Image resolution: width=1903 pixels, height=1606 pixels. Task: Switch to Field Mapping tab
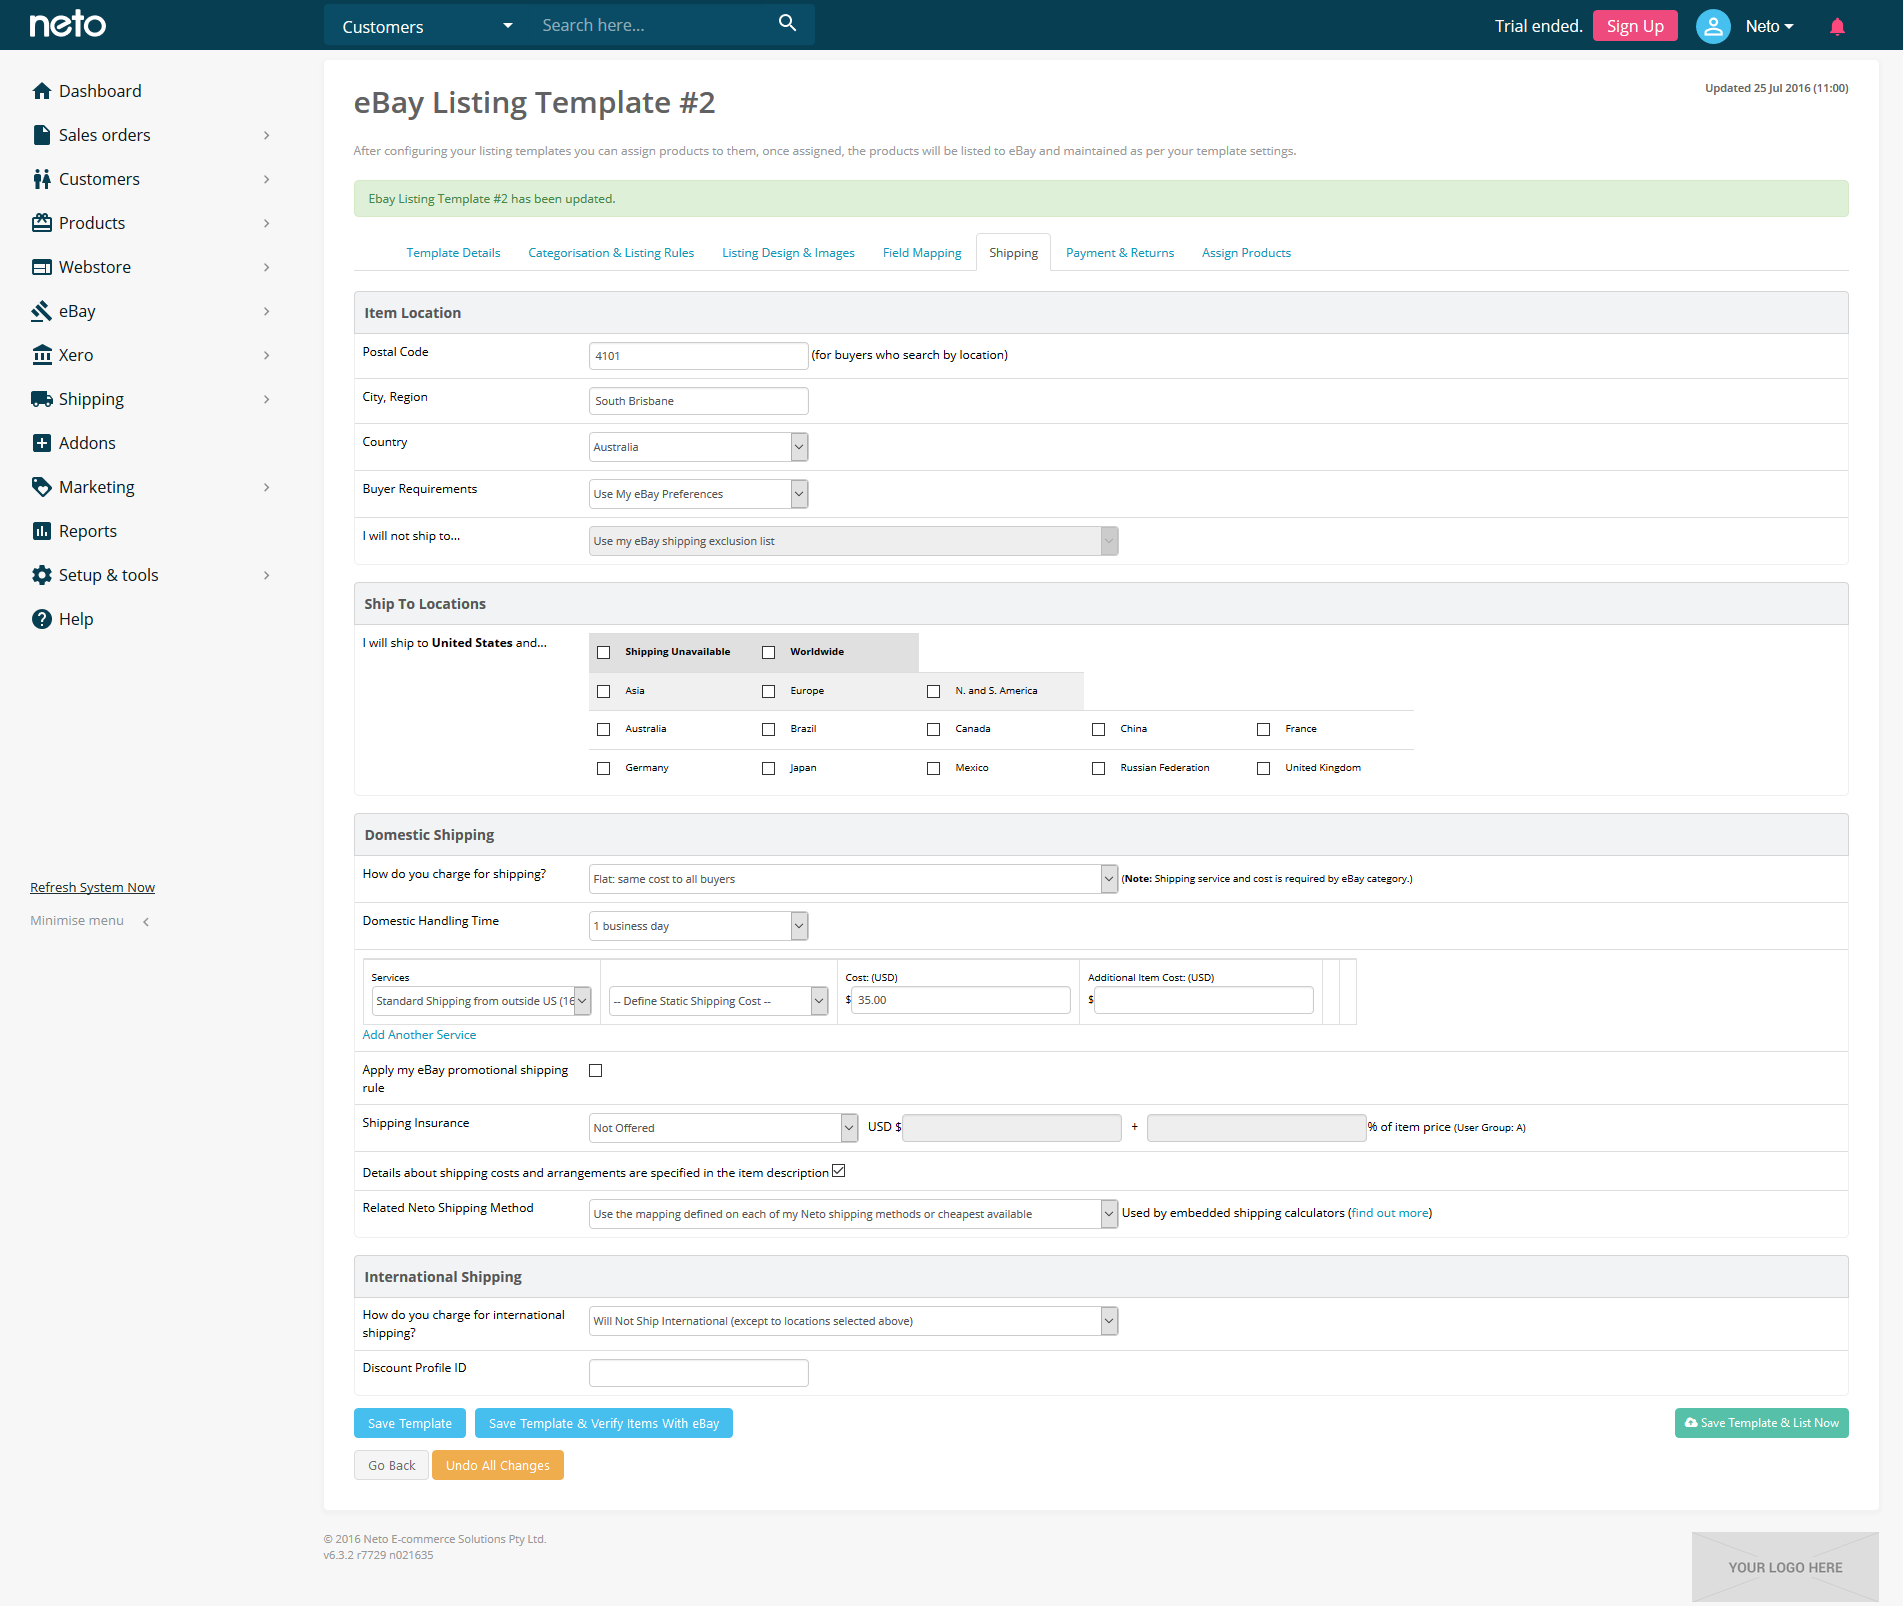tap(922, 253)
